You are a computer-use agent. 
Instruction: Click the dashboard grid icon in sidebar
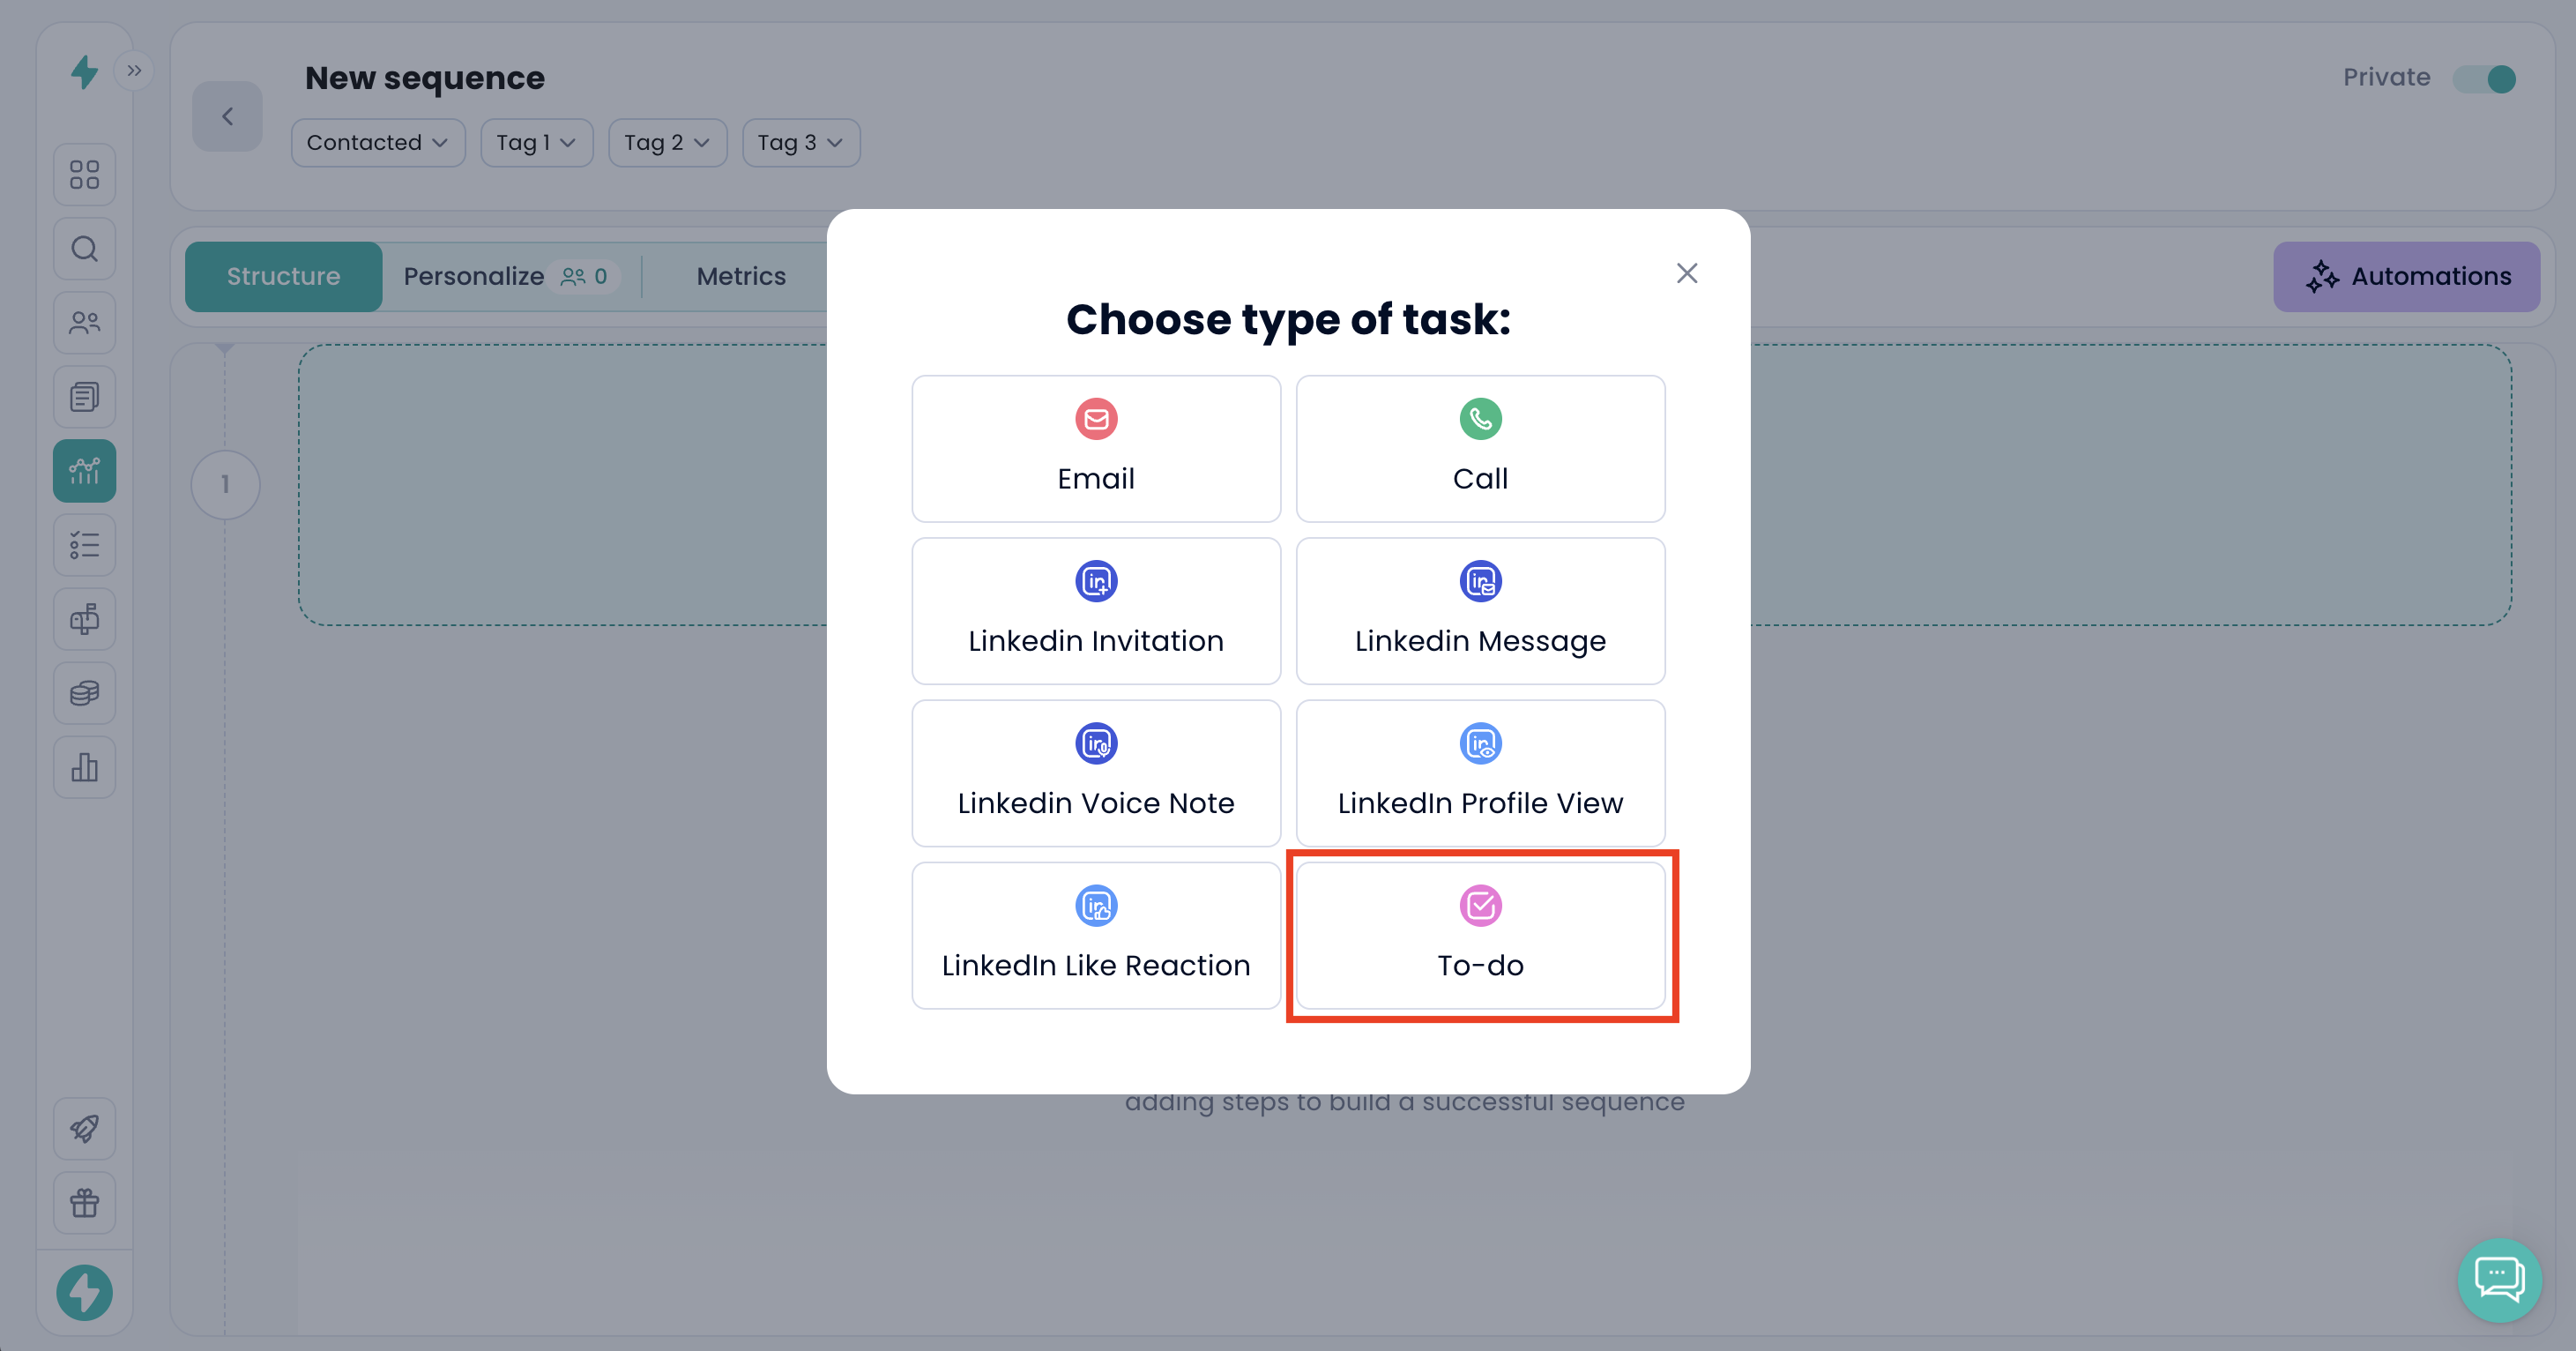(84, 175)
